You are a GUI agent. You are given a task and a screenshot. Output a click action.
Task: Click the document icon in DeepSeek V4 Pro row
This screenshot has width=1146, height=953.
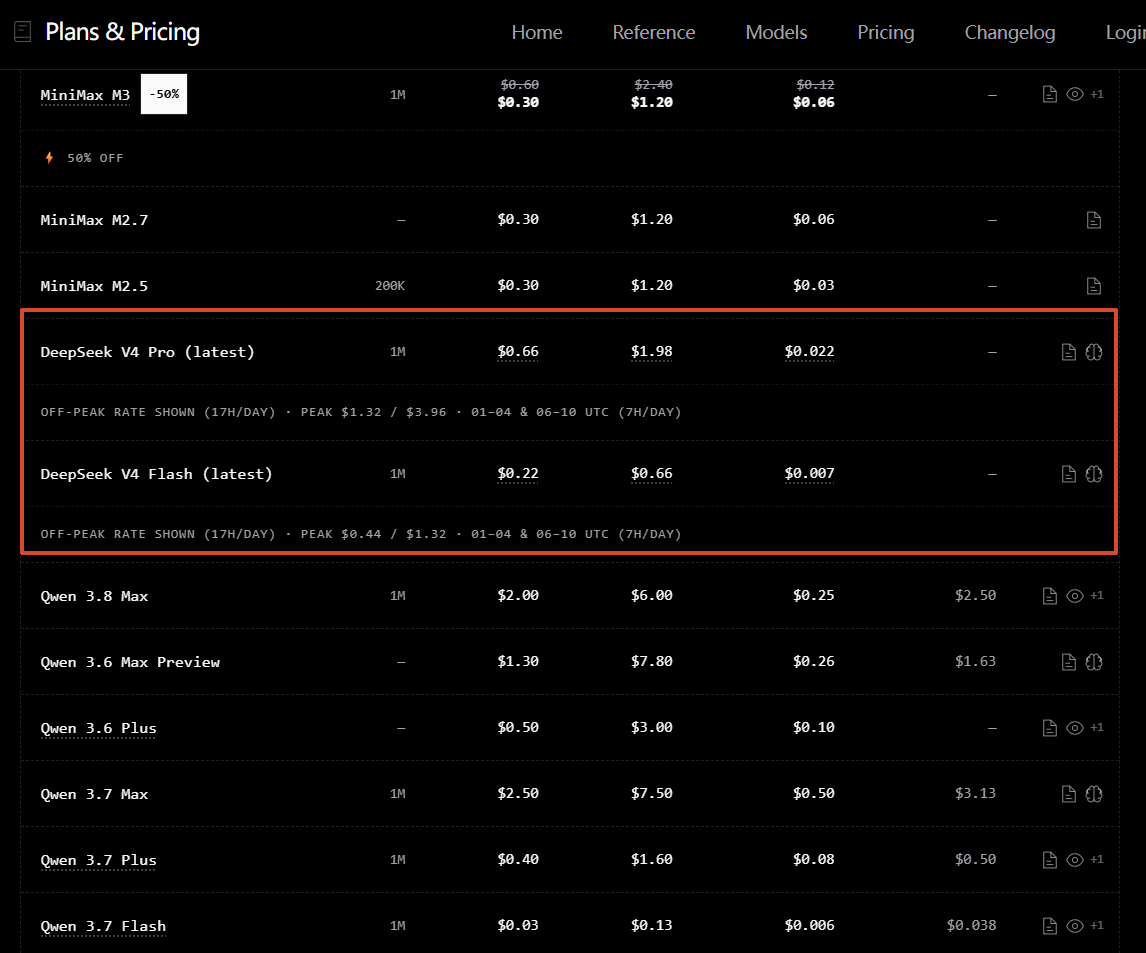(1069, 352)
